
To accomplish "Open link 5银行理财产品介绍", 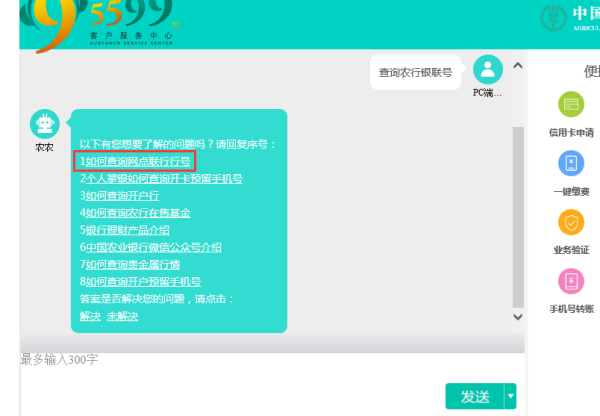I will click(x=124, y=230).
